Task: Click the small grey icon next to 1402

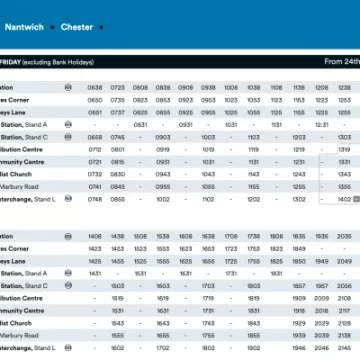Action: tap(356, 199)
